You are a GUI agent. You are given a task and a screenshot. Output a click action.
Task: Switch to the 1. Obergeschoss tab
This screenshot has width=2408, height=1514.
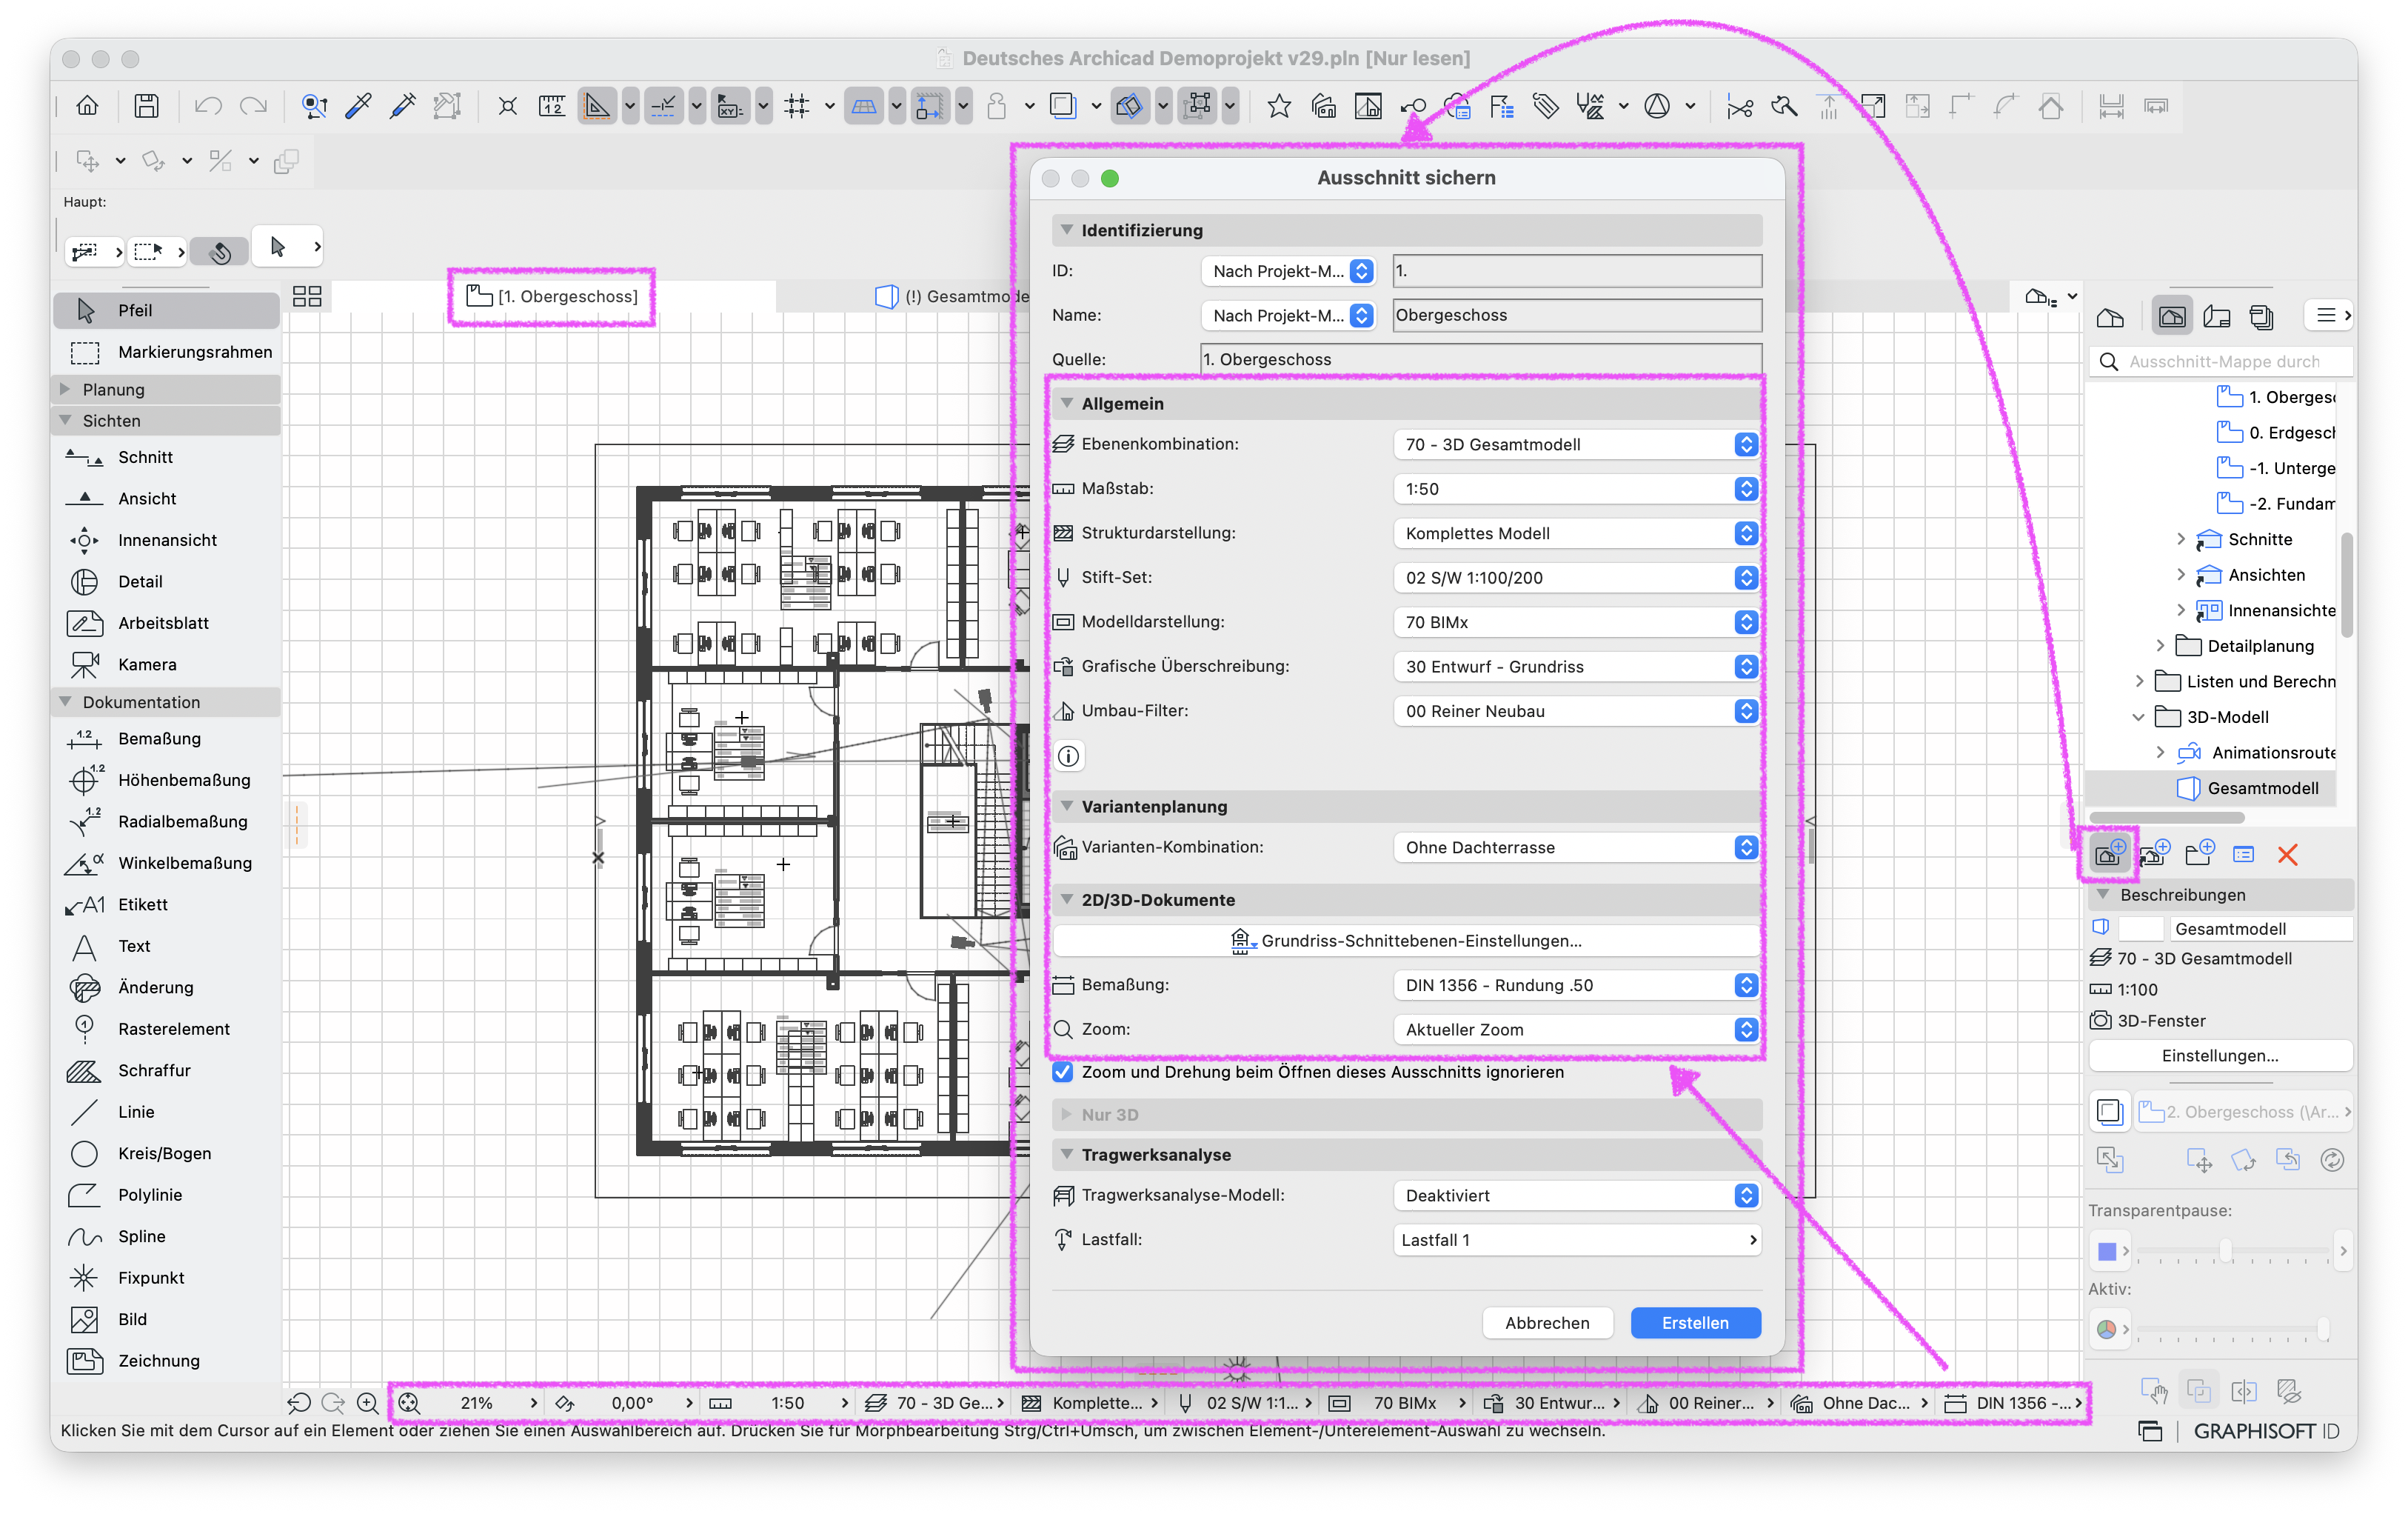pyautogui.click(x=552, y=296)
